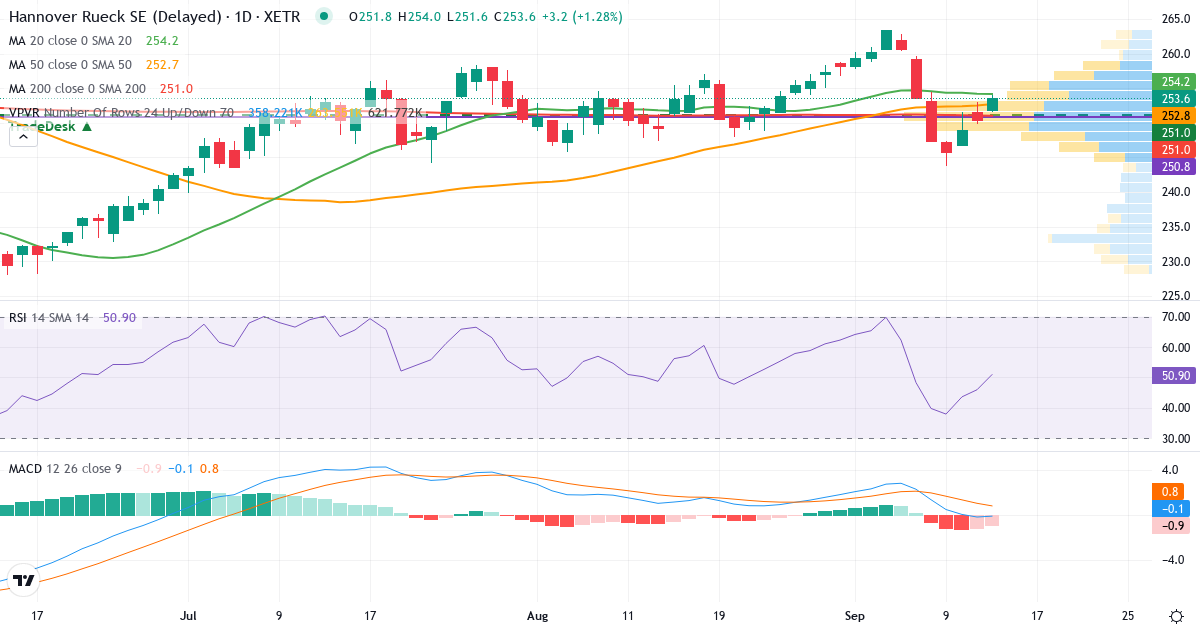Click the 621.772K VPVR total value

coord(396,113)
